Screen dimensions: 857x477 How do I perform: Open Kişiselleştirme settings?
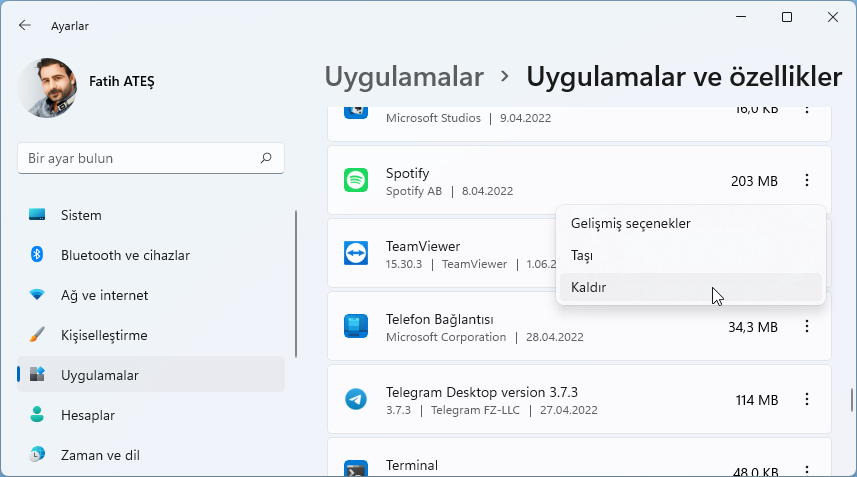click(x=151, y=335)
